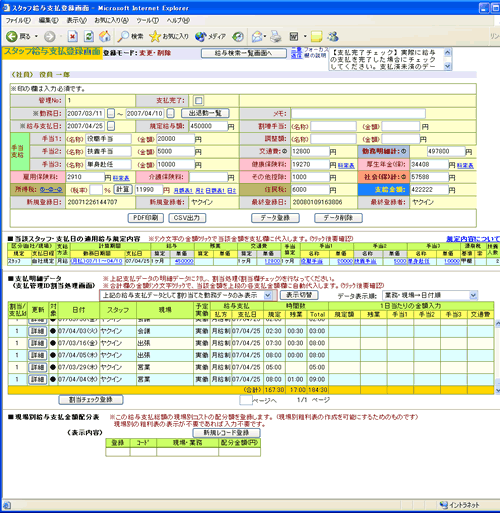Click the ページへ page number field

246,400
